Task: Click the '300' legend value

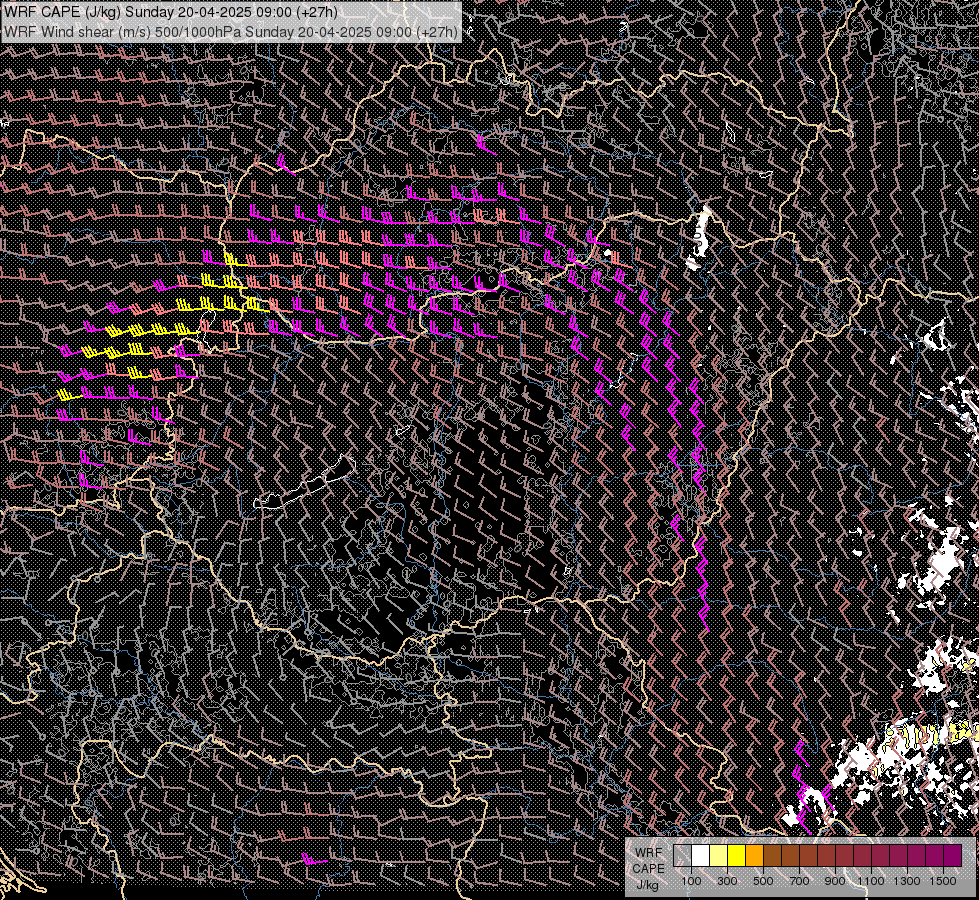Action: pos(727,881)
